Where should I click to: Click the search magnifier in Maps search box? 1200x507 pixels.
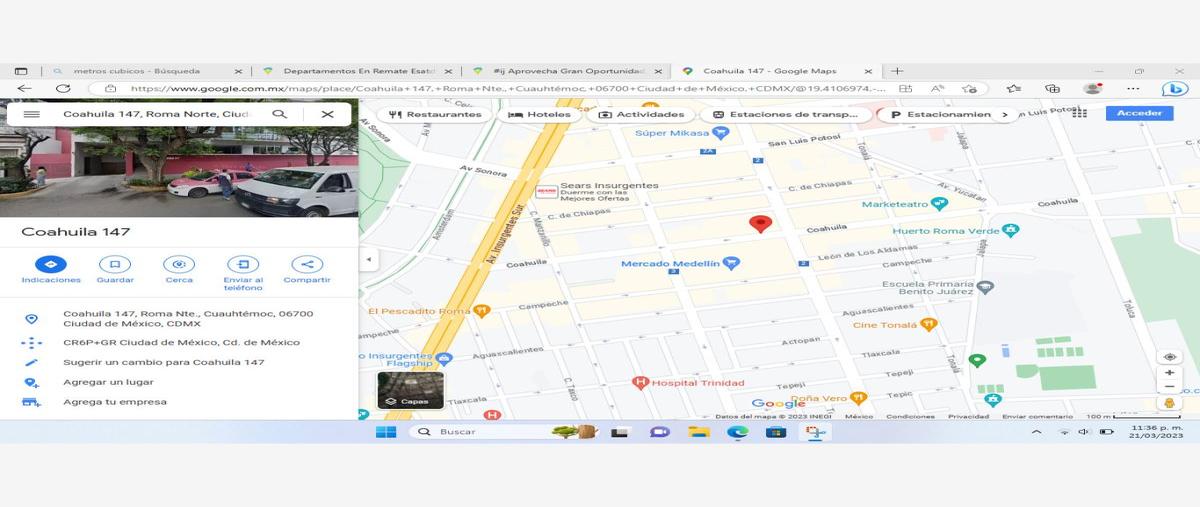pyautogui.click(x=280, y=114)
